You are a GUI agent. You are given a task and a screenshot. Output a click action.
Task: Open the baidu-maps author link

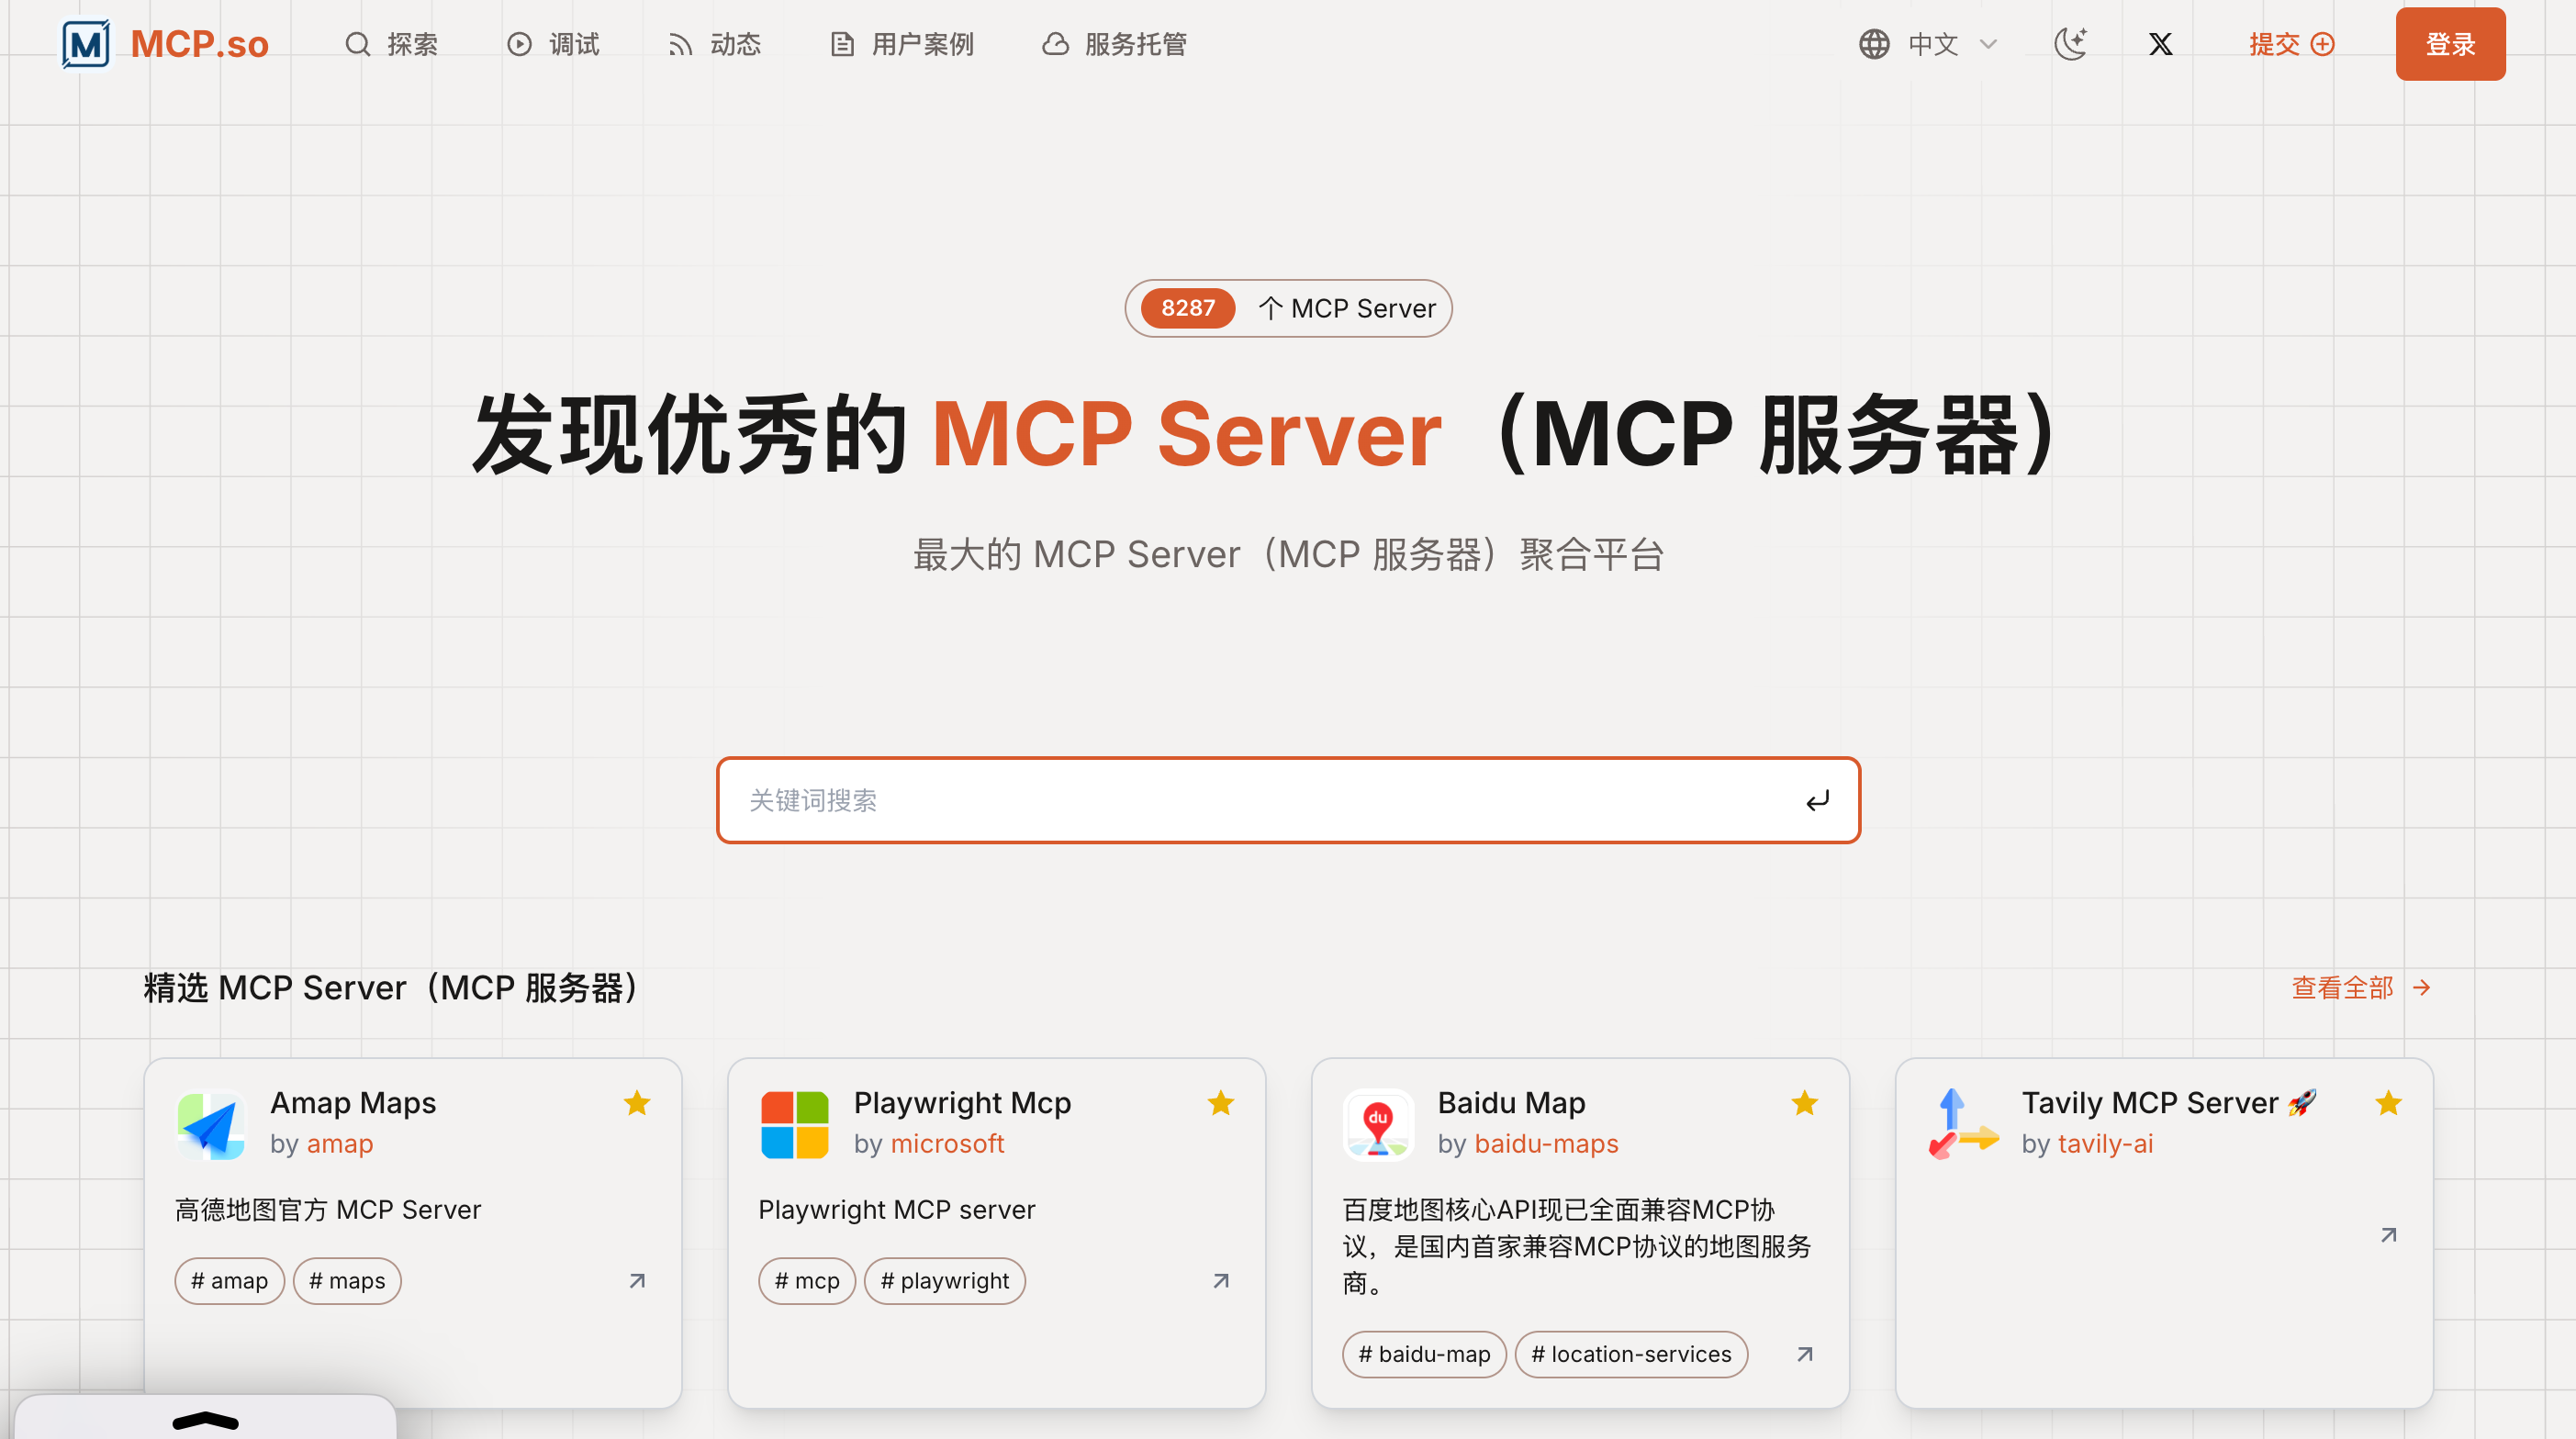click(1546, 1143)
